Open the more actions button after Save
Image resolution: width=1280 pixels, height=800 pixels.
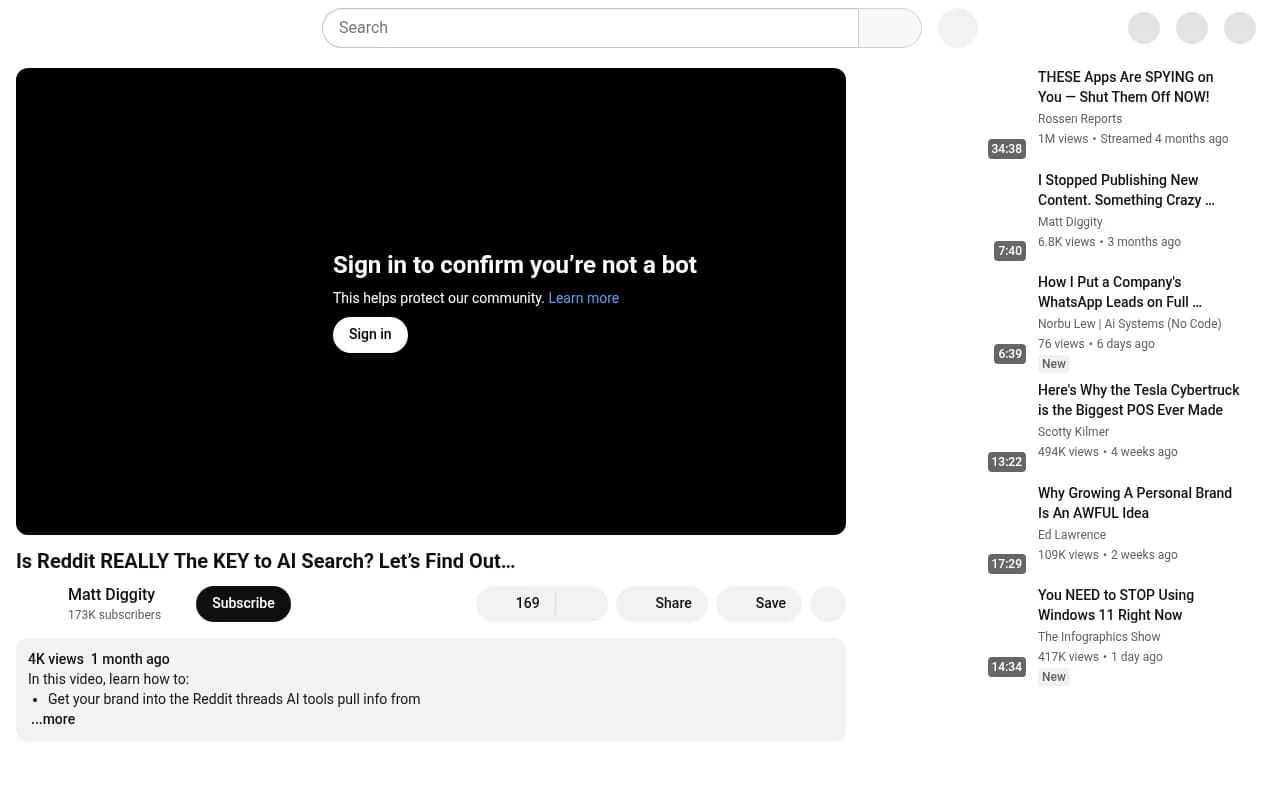point(828,604)
